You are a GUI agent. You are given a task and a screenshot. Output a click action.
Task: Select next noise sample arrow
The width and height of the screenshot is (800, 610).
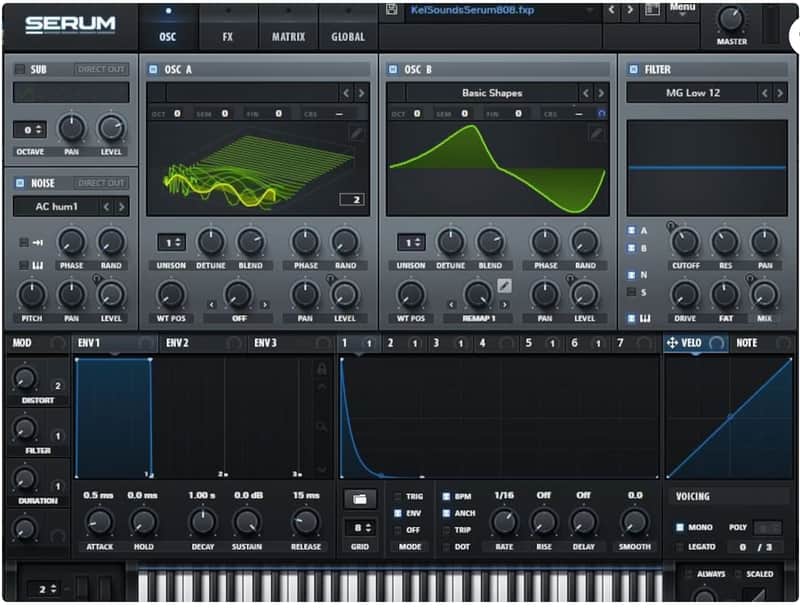coord(121,207)
